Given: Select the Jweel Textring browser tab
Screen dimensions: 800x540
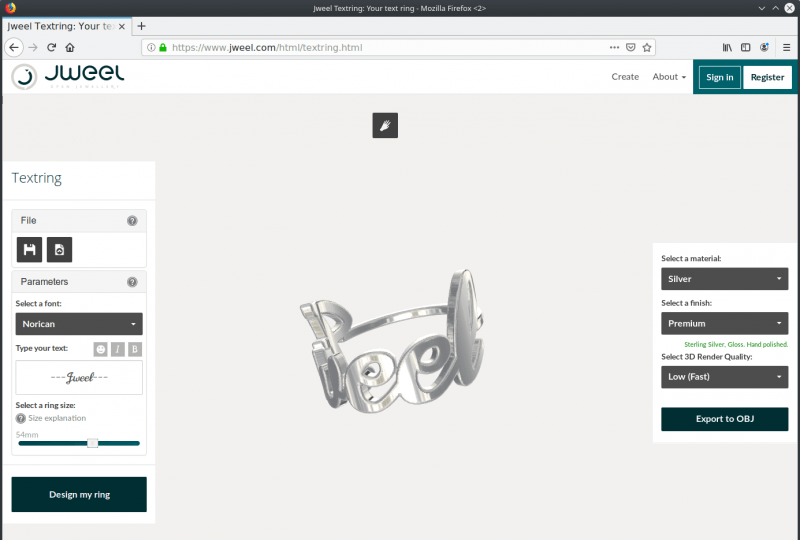Looking at the screenshot, I should (65, 26).
